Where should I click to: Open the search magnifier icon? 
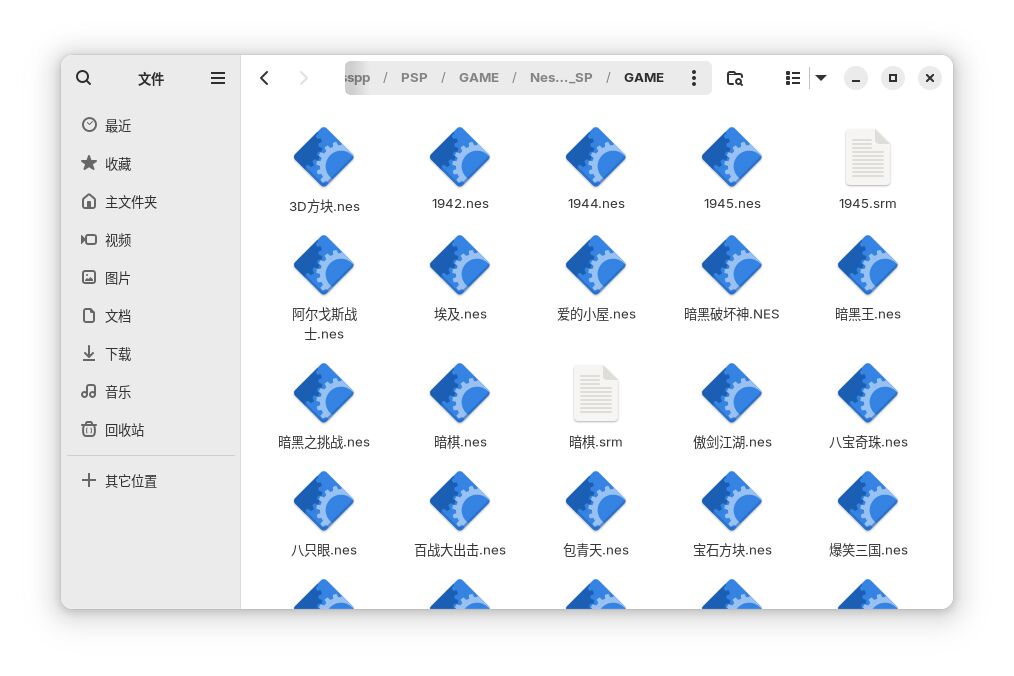84,78
